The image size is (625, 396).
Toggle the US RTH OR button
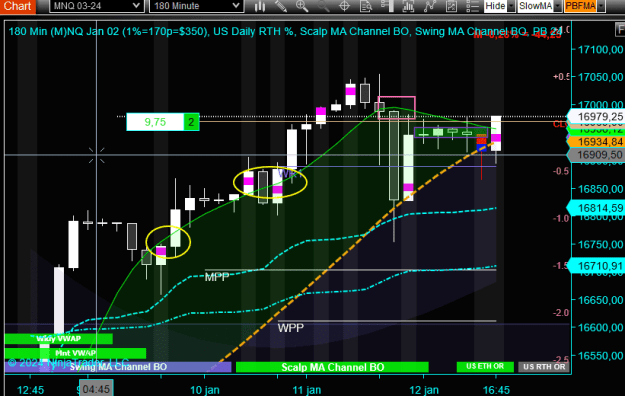tap(544, 366)
